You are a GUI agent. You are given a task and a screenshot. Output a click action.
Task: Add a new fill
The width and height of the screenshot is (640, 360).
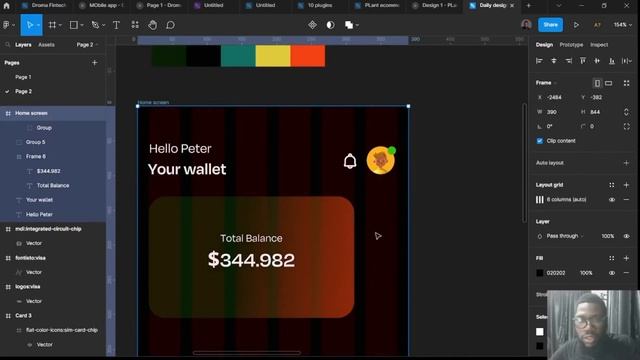pyautogui.click(x=627, y=258)
